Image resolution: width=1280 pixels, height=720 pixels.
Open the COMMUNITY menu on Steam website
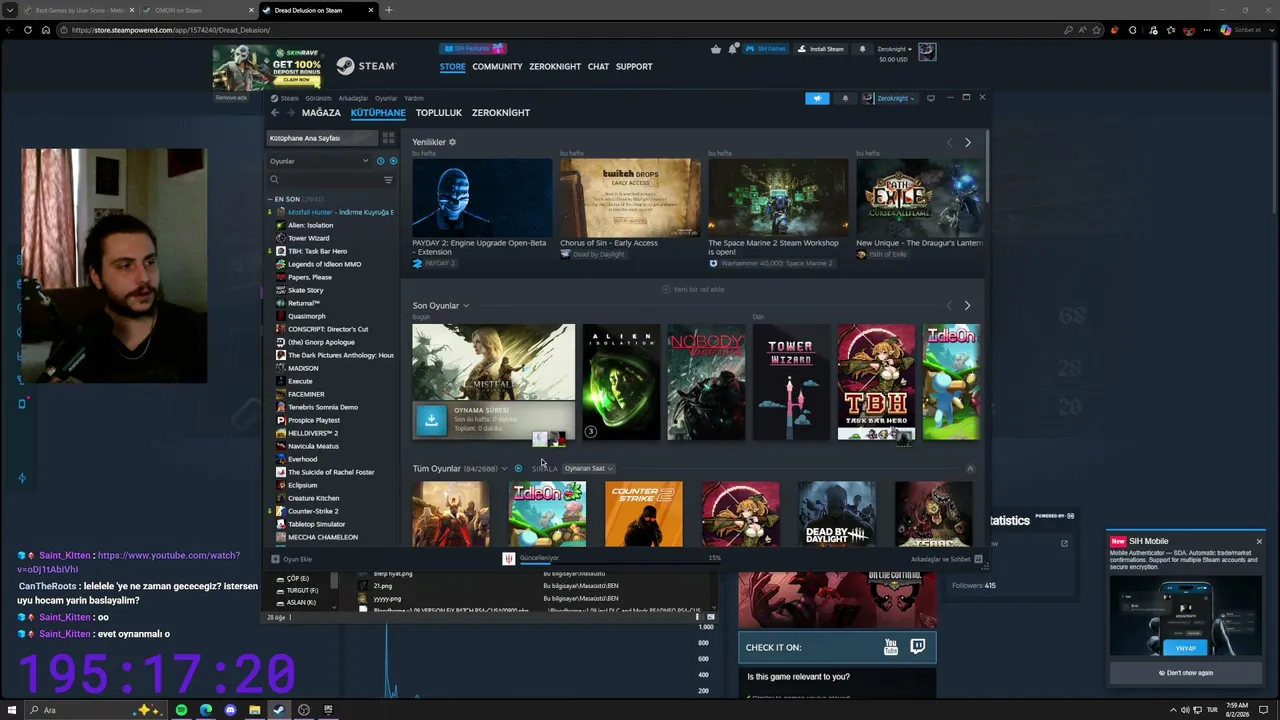tap(497, 67)
